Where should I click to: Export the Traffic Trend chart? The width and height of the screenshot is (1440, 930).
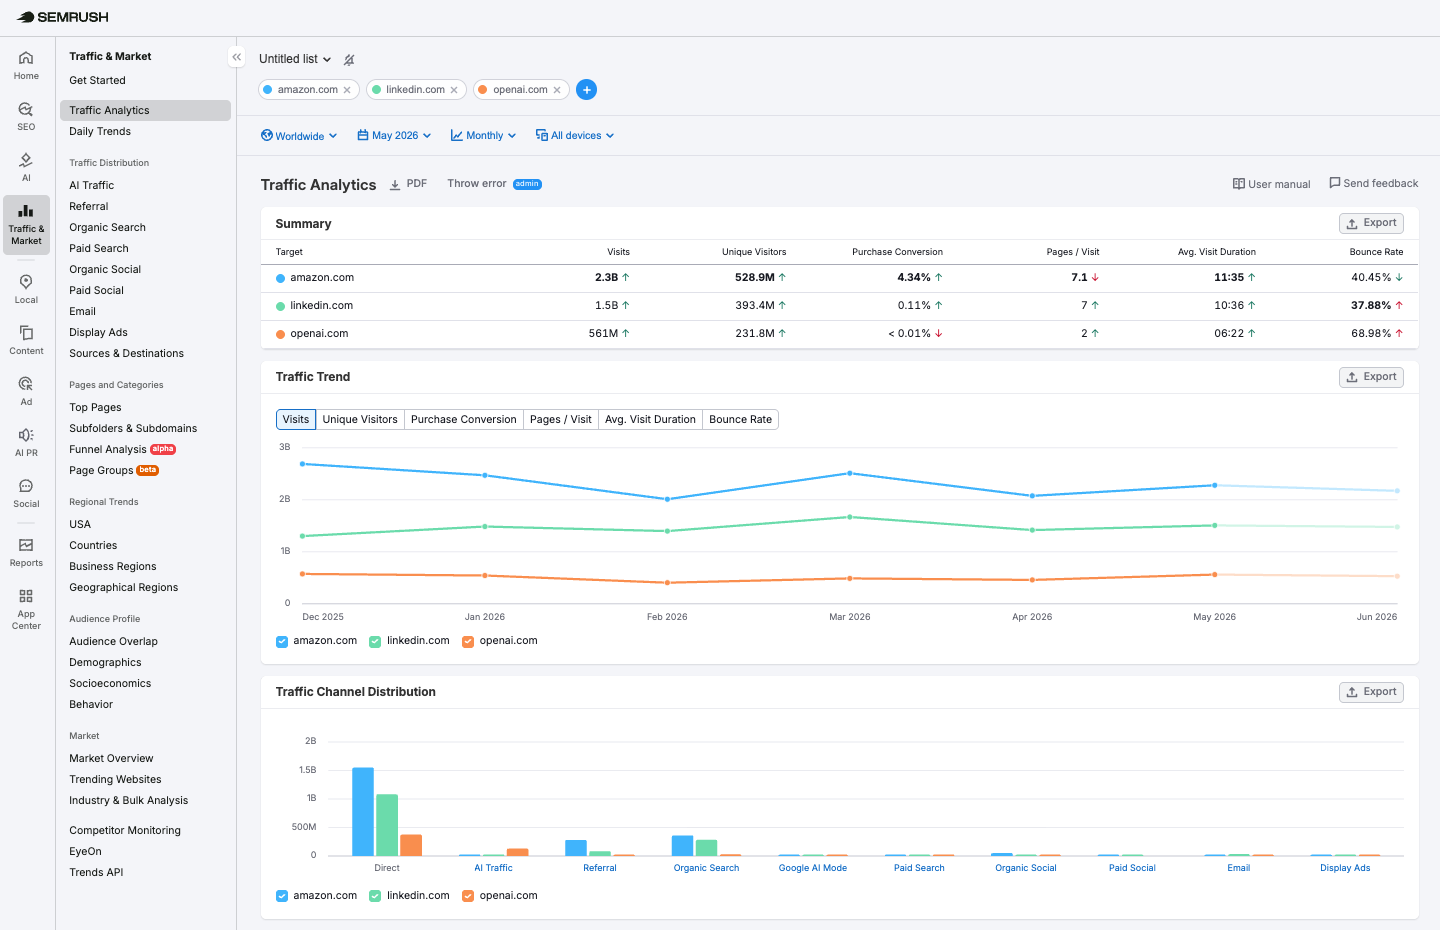click(x=1371, y=377)
